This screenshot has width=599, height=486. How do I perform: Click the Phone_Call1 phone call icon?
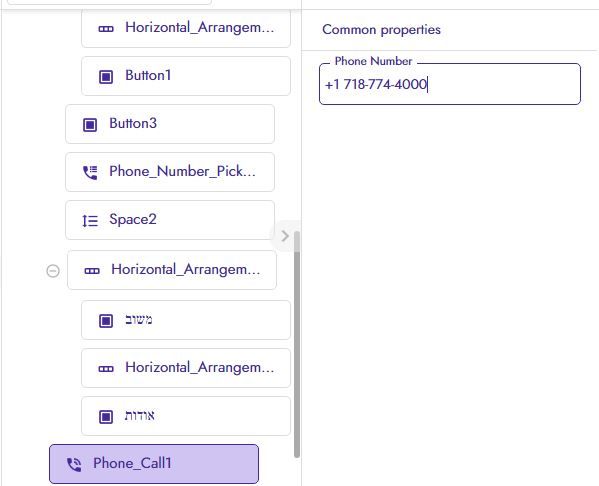tap(74, 464)
